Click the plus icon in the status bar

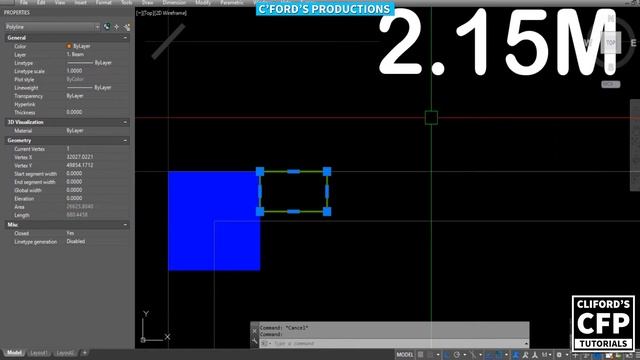(576, 355)
